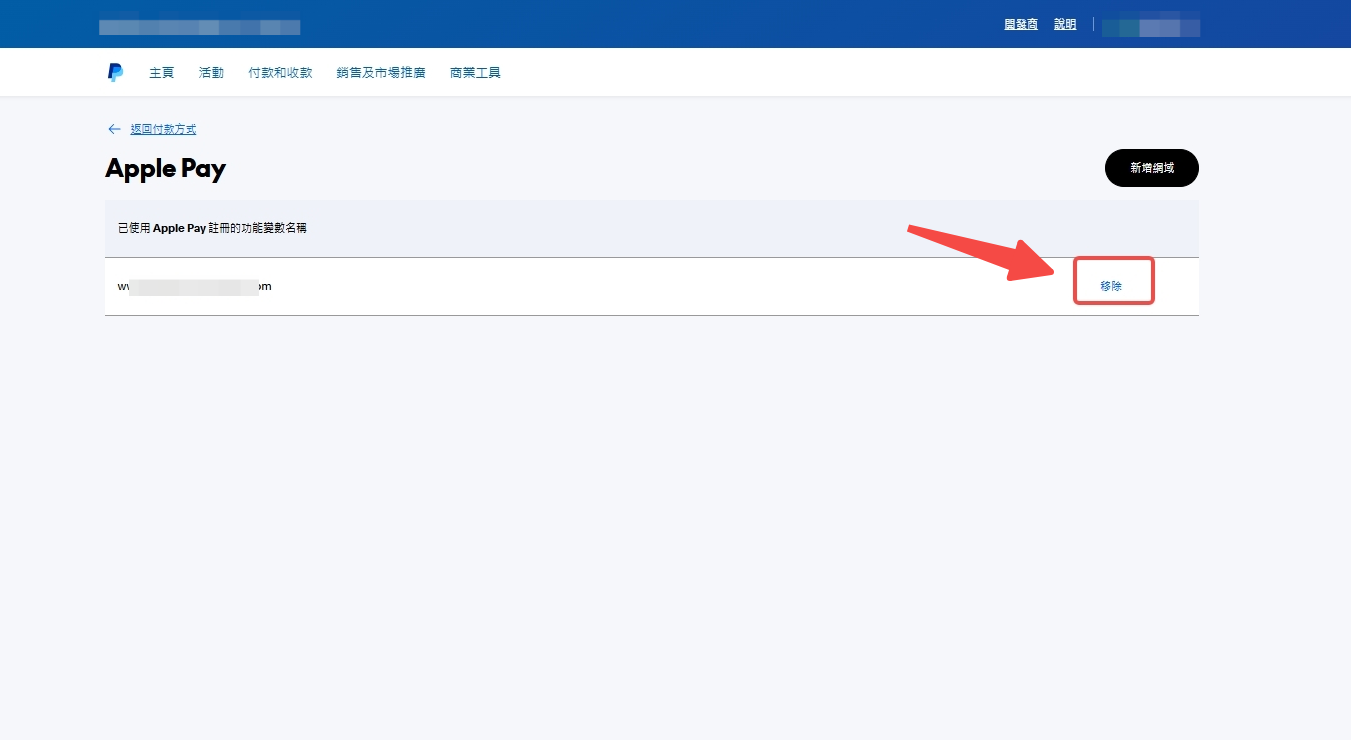The height and width of the screenshot is (740, 1351).
Task: Open the 商業工具 menu
Action: tap(475, 73)
